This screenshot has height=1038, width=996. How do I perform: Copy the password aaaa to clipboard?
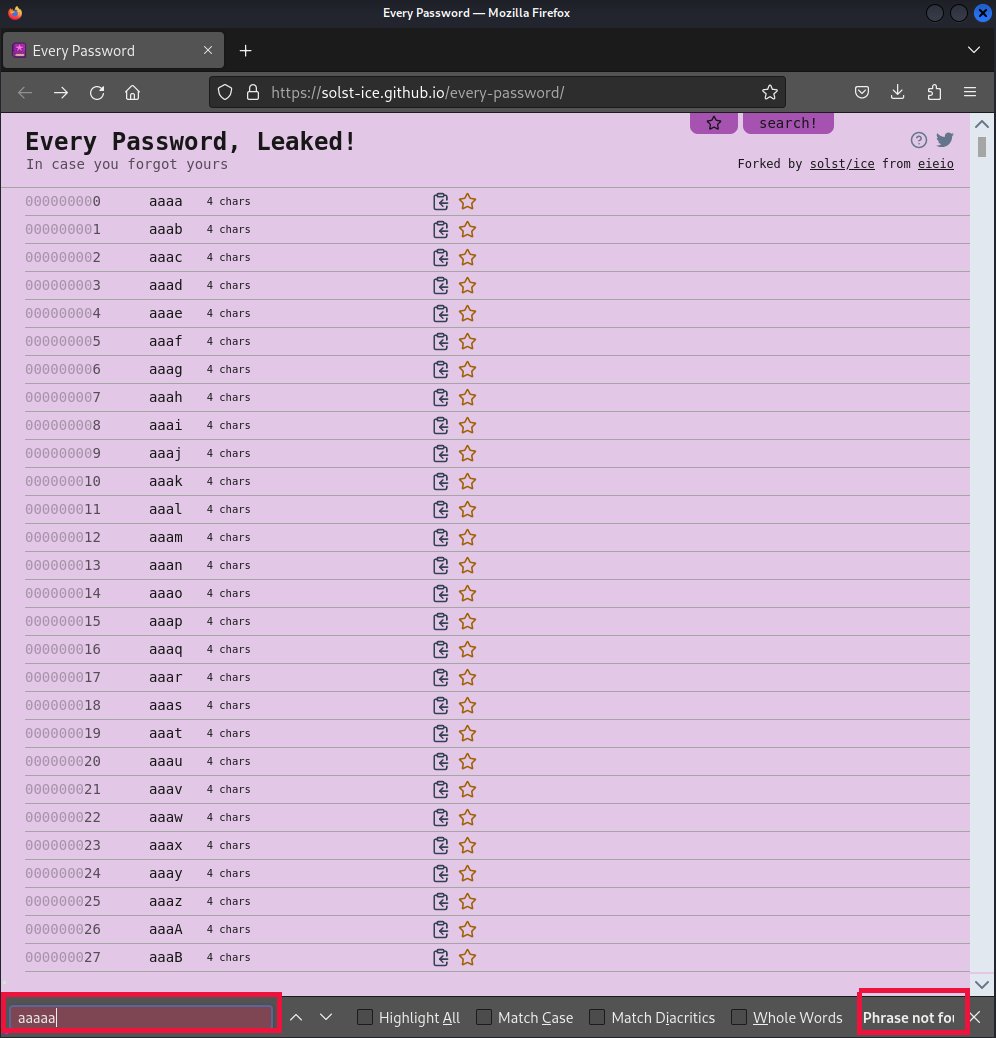coord(440,201)
